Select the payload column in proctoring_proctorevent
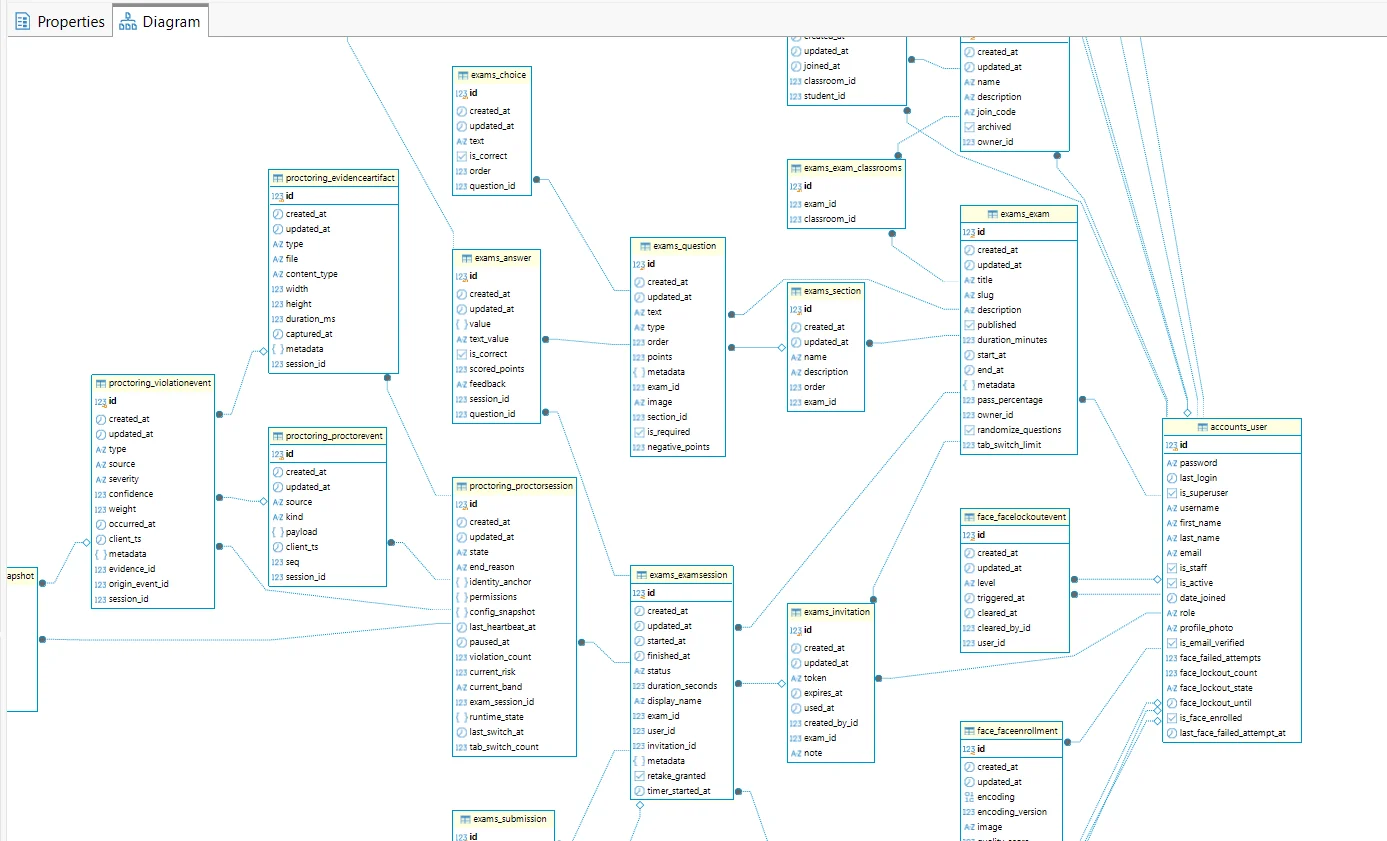1387x841 pixels. pos(327,532)
